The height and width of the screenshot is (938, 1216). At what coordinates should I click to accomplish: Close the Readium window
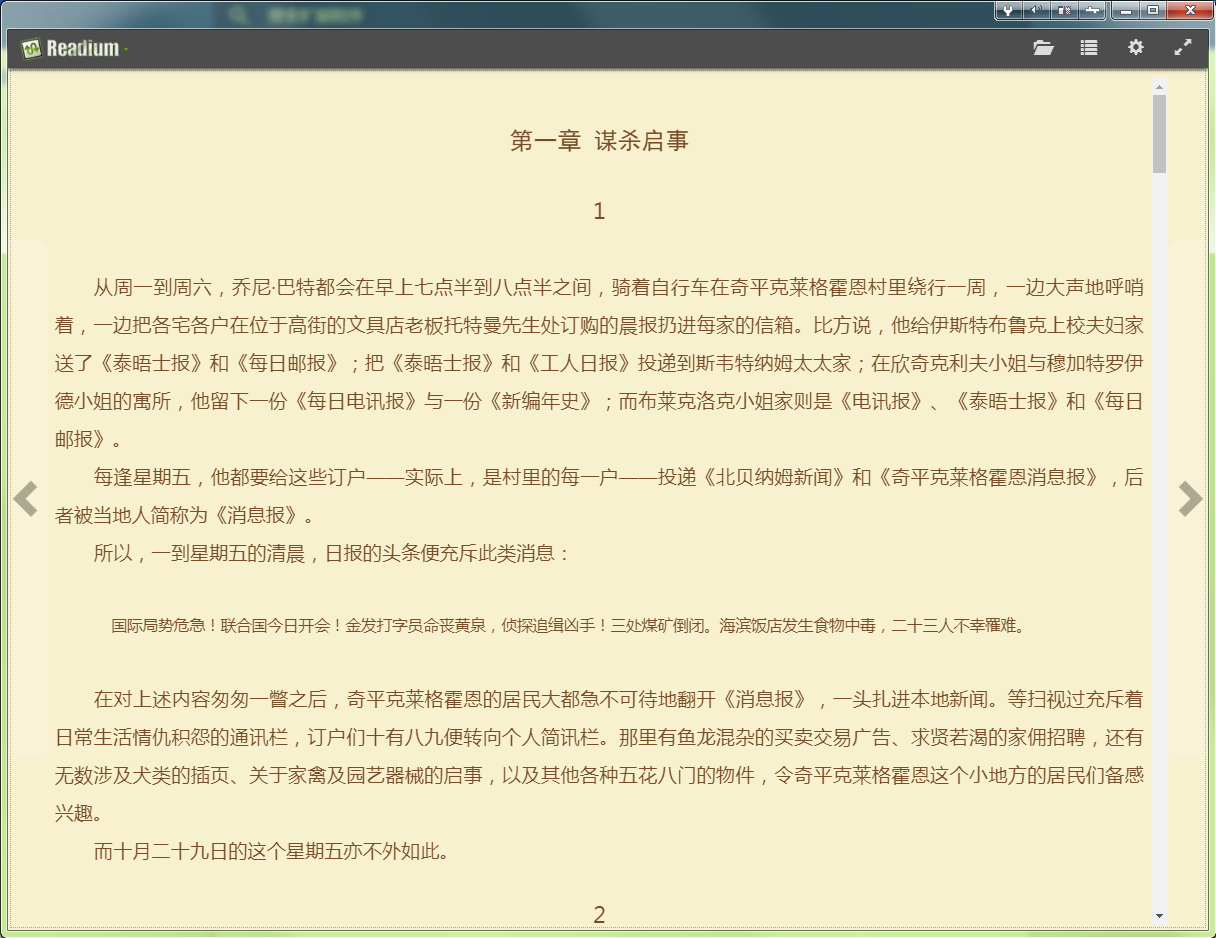(x=1189, y=10)
